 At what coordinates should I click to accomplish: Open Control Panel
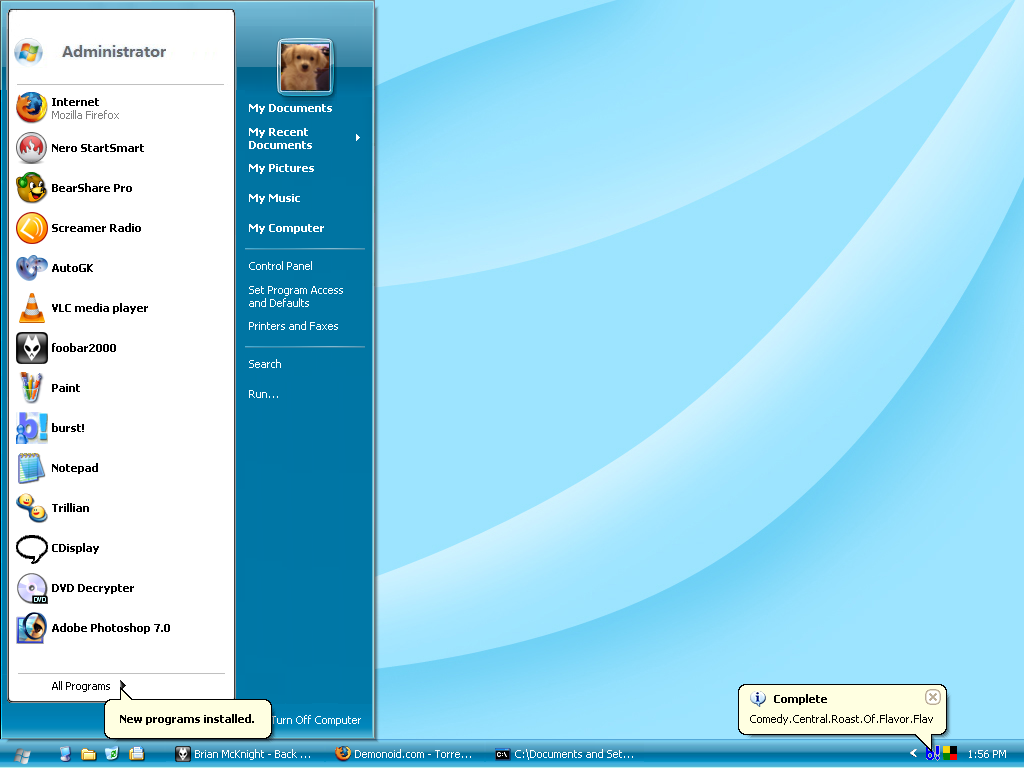coord(280,266)
